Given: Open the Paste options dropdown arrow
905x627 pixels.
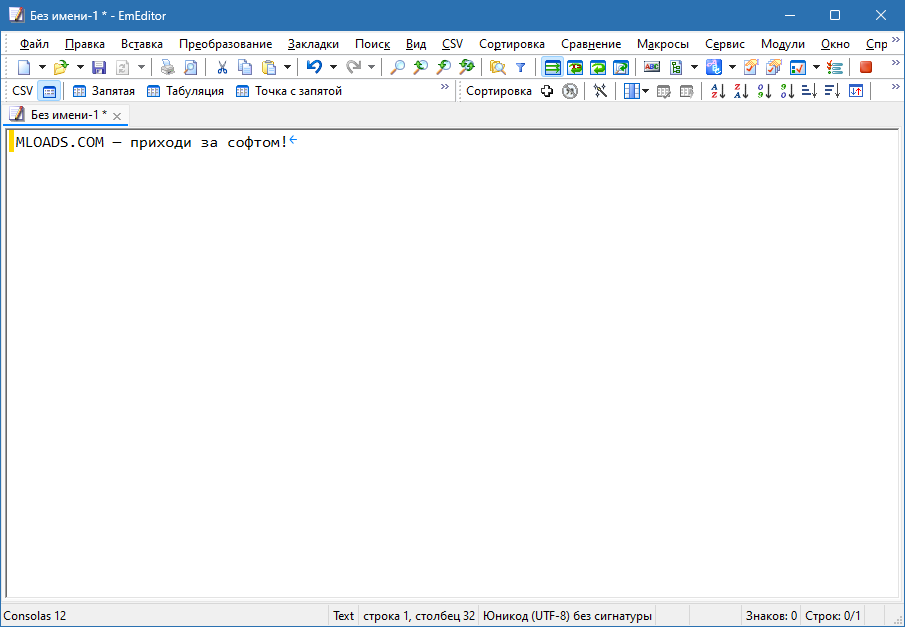Looking at the screenshot, I should pyautogui.click(x=287, y=68).
